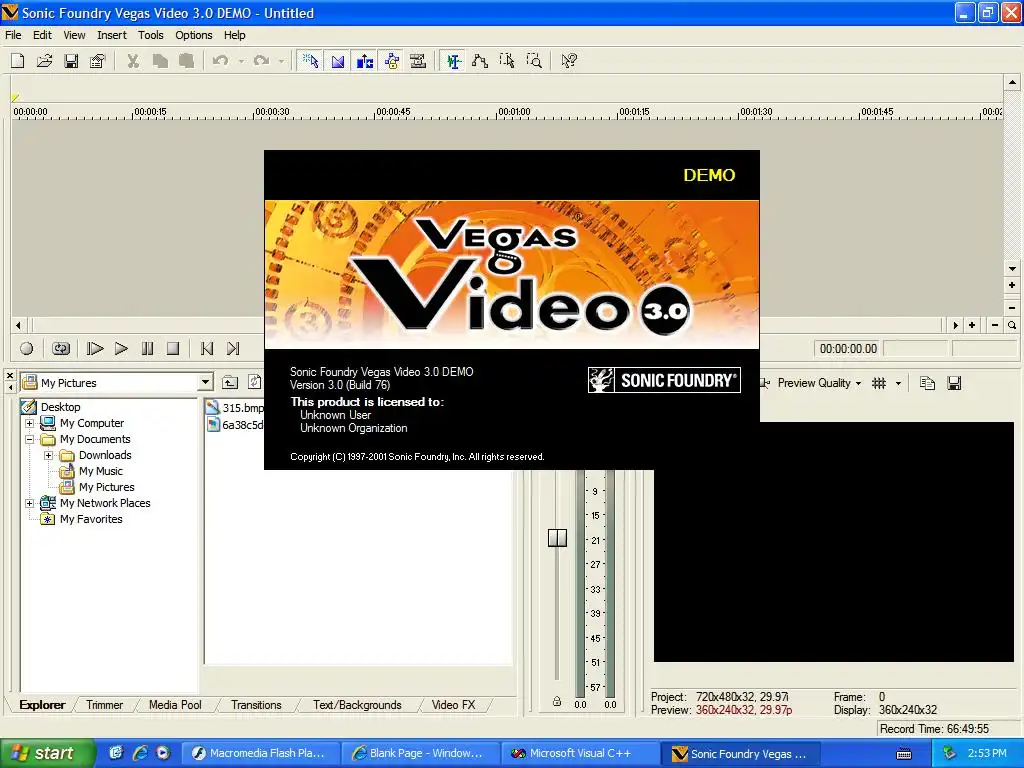Image resolution: width=1024 pixels, height=768 pixels.
Task: Click the What's This help icon
Action: coord(569,61)
